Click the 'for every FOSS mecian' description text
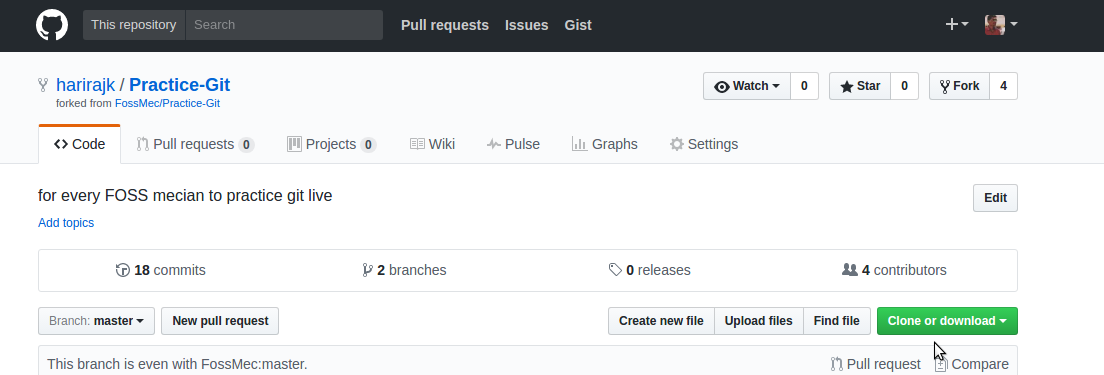The width and height of the screenshot is (1104, 375). (x=185, y=196)
